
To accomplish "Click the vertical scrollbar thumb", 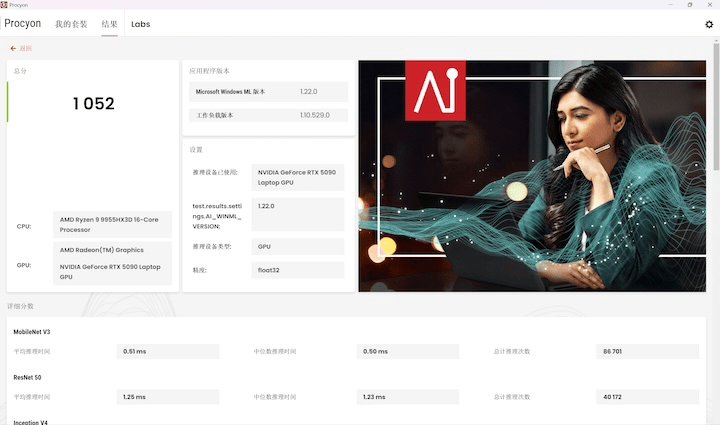I will (x=716, y=106).
